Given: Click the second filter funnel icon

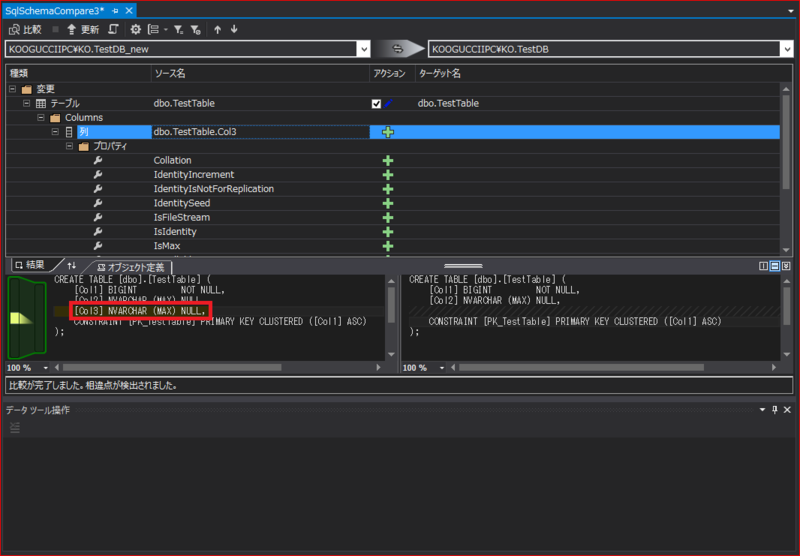Looking at the screenshot, I should click(x=195, y=30).
